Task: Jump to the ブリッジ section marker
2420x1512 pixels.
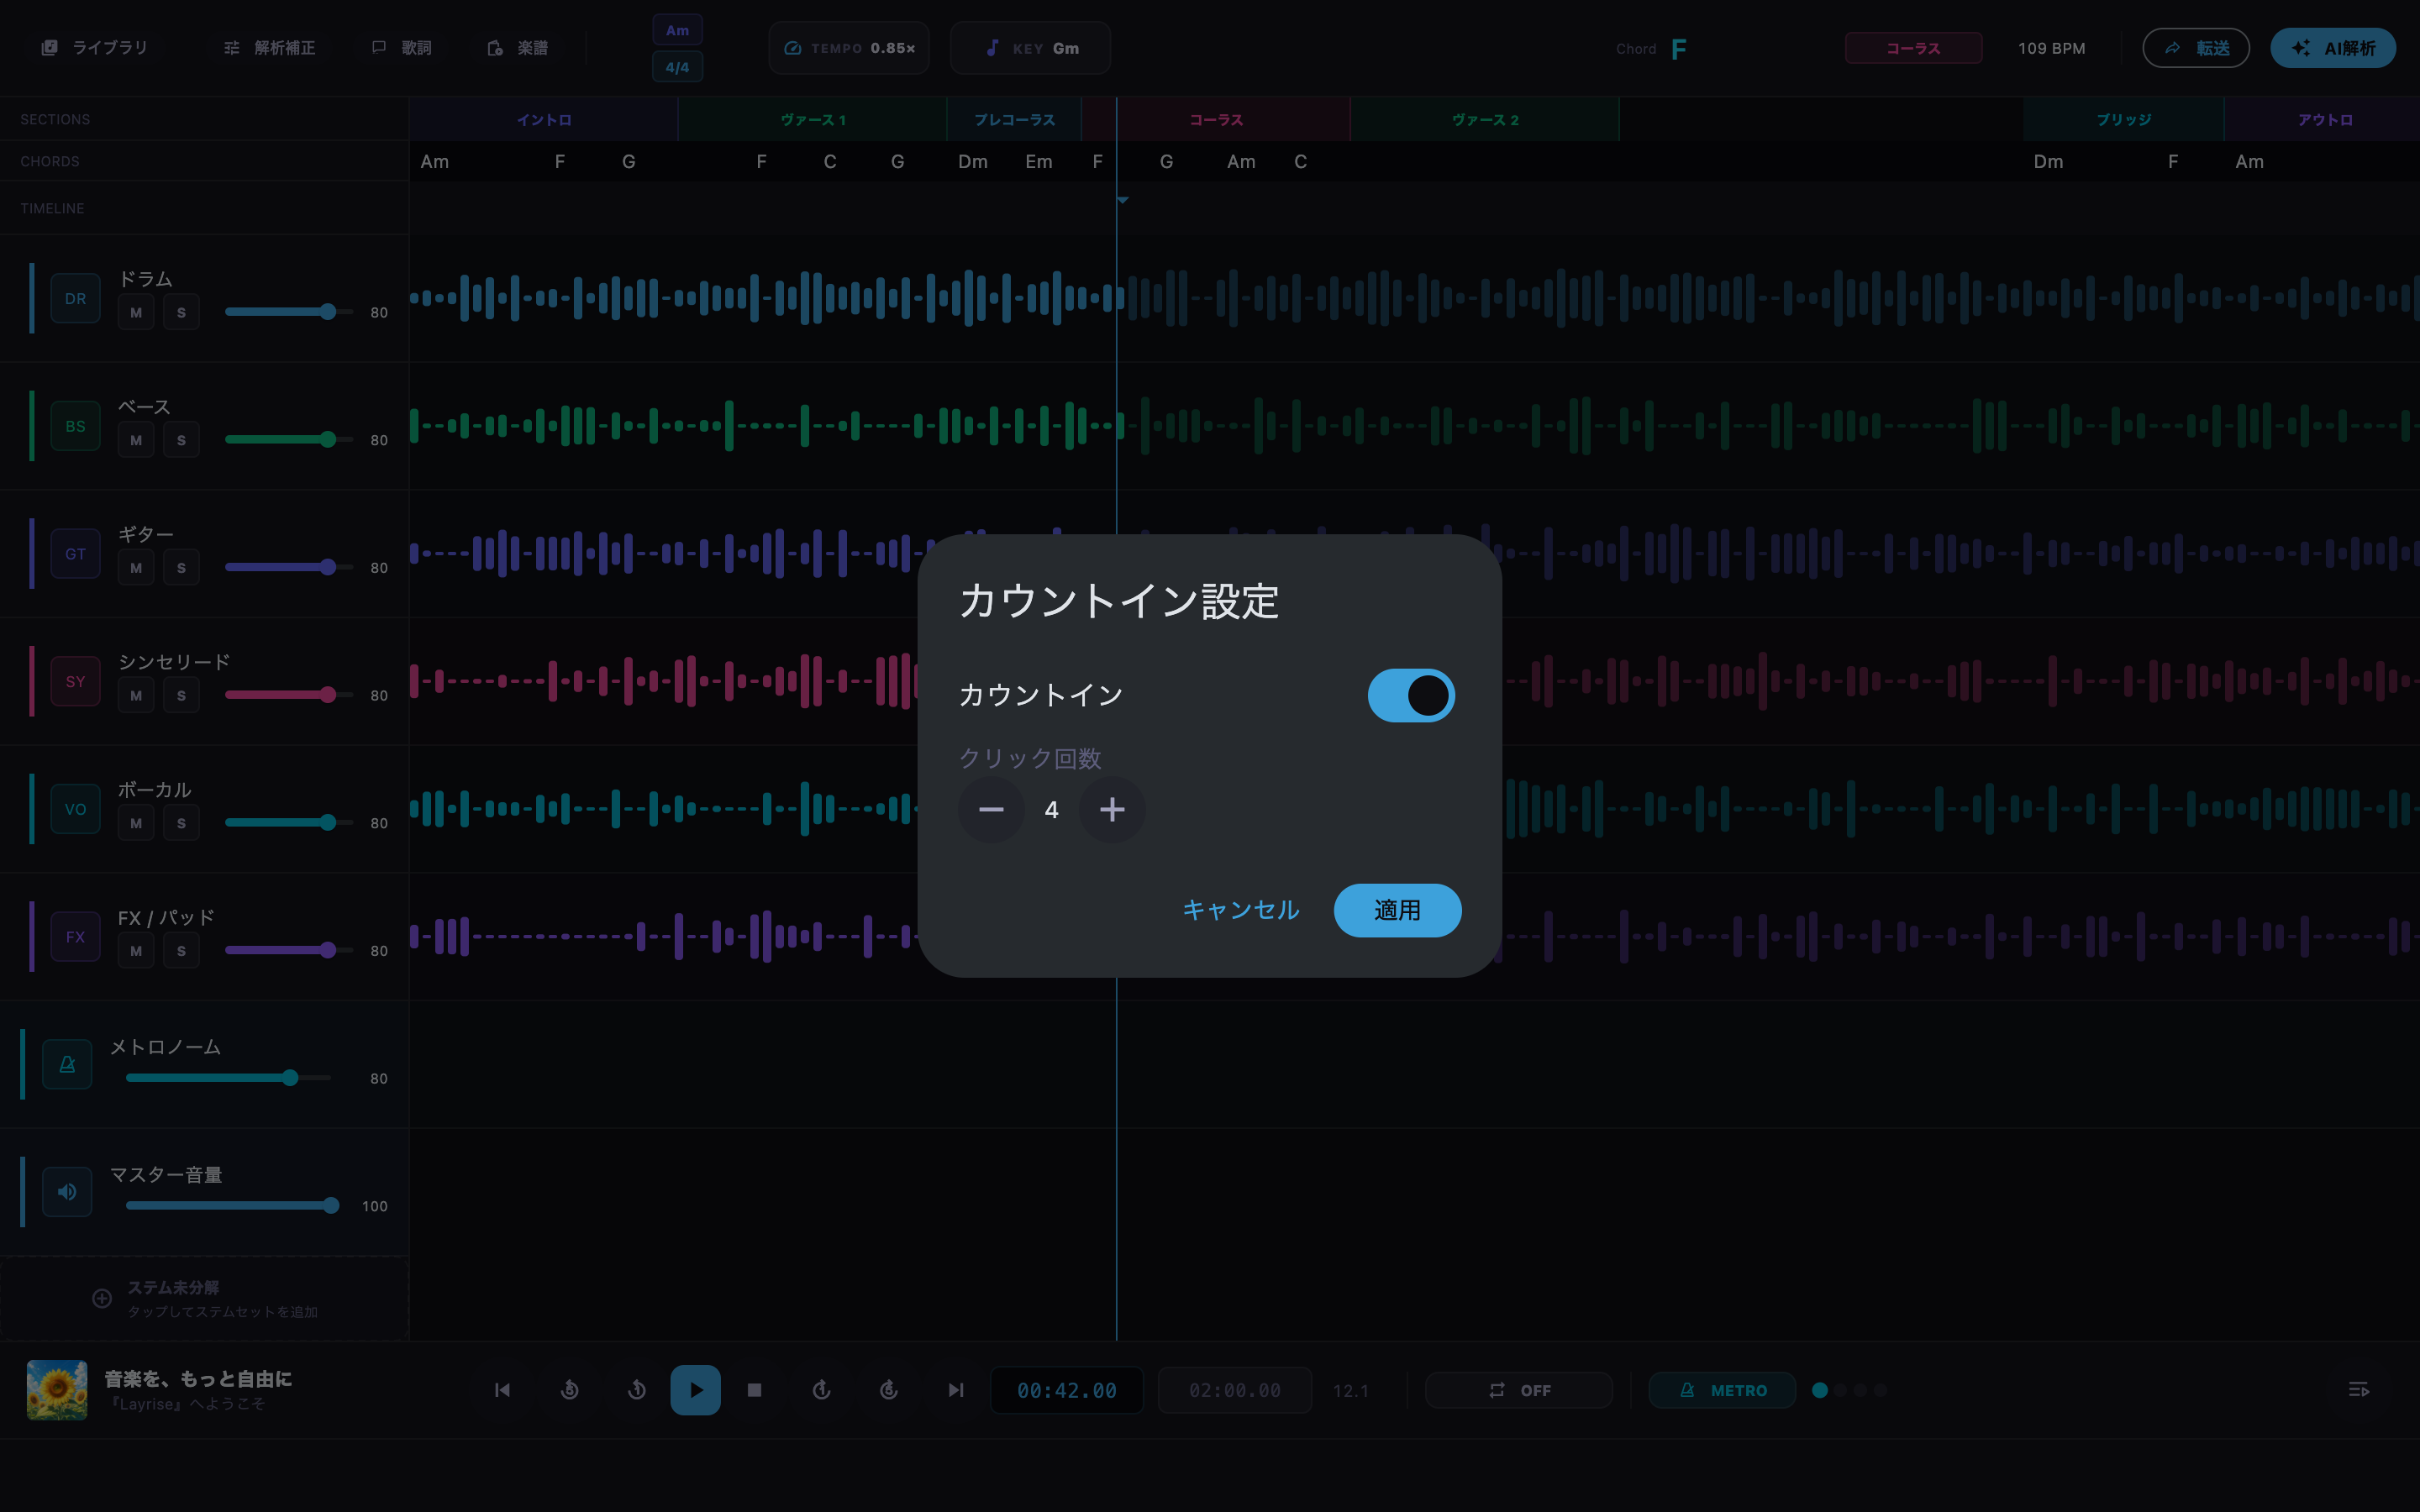Action: pos(2123,120)
